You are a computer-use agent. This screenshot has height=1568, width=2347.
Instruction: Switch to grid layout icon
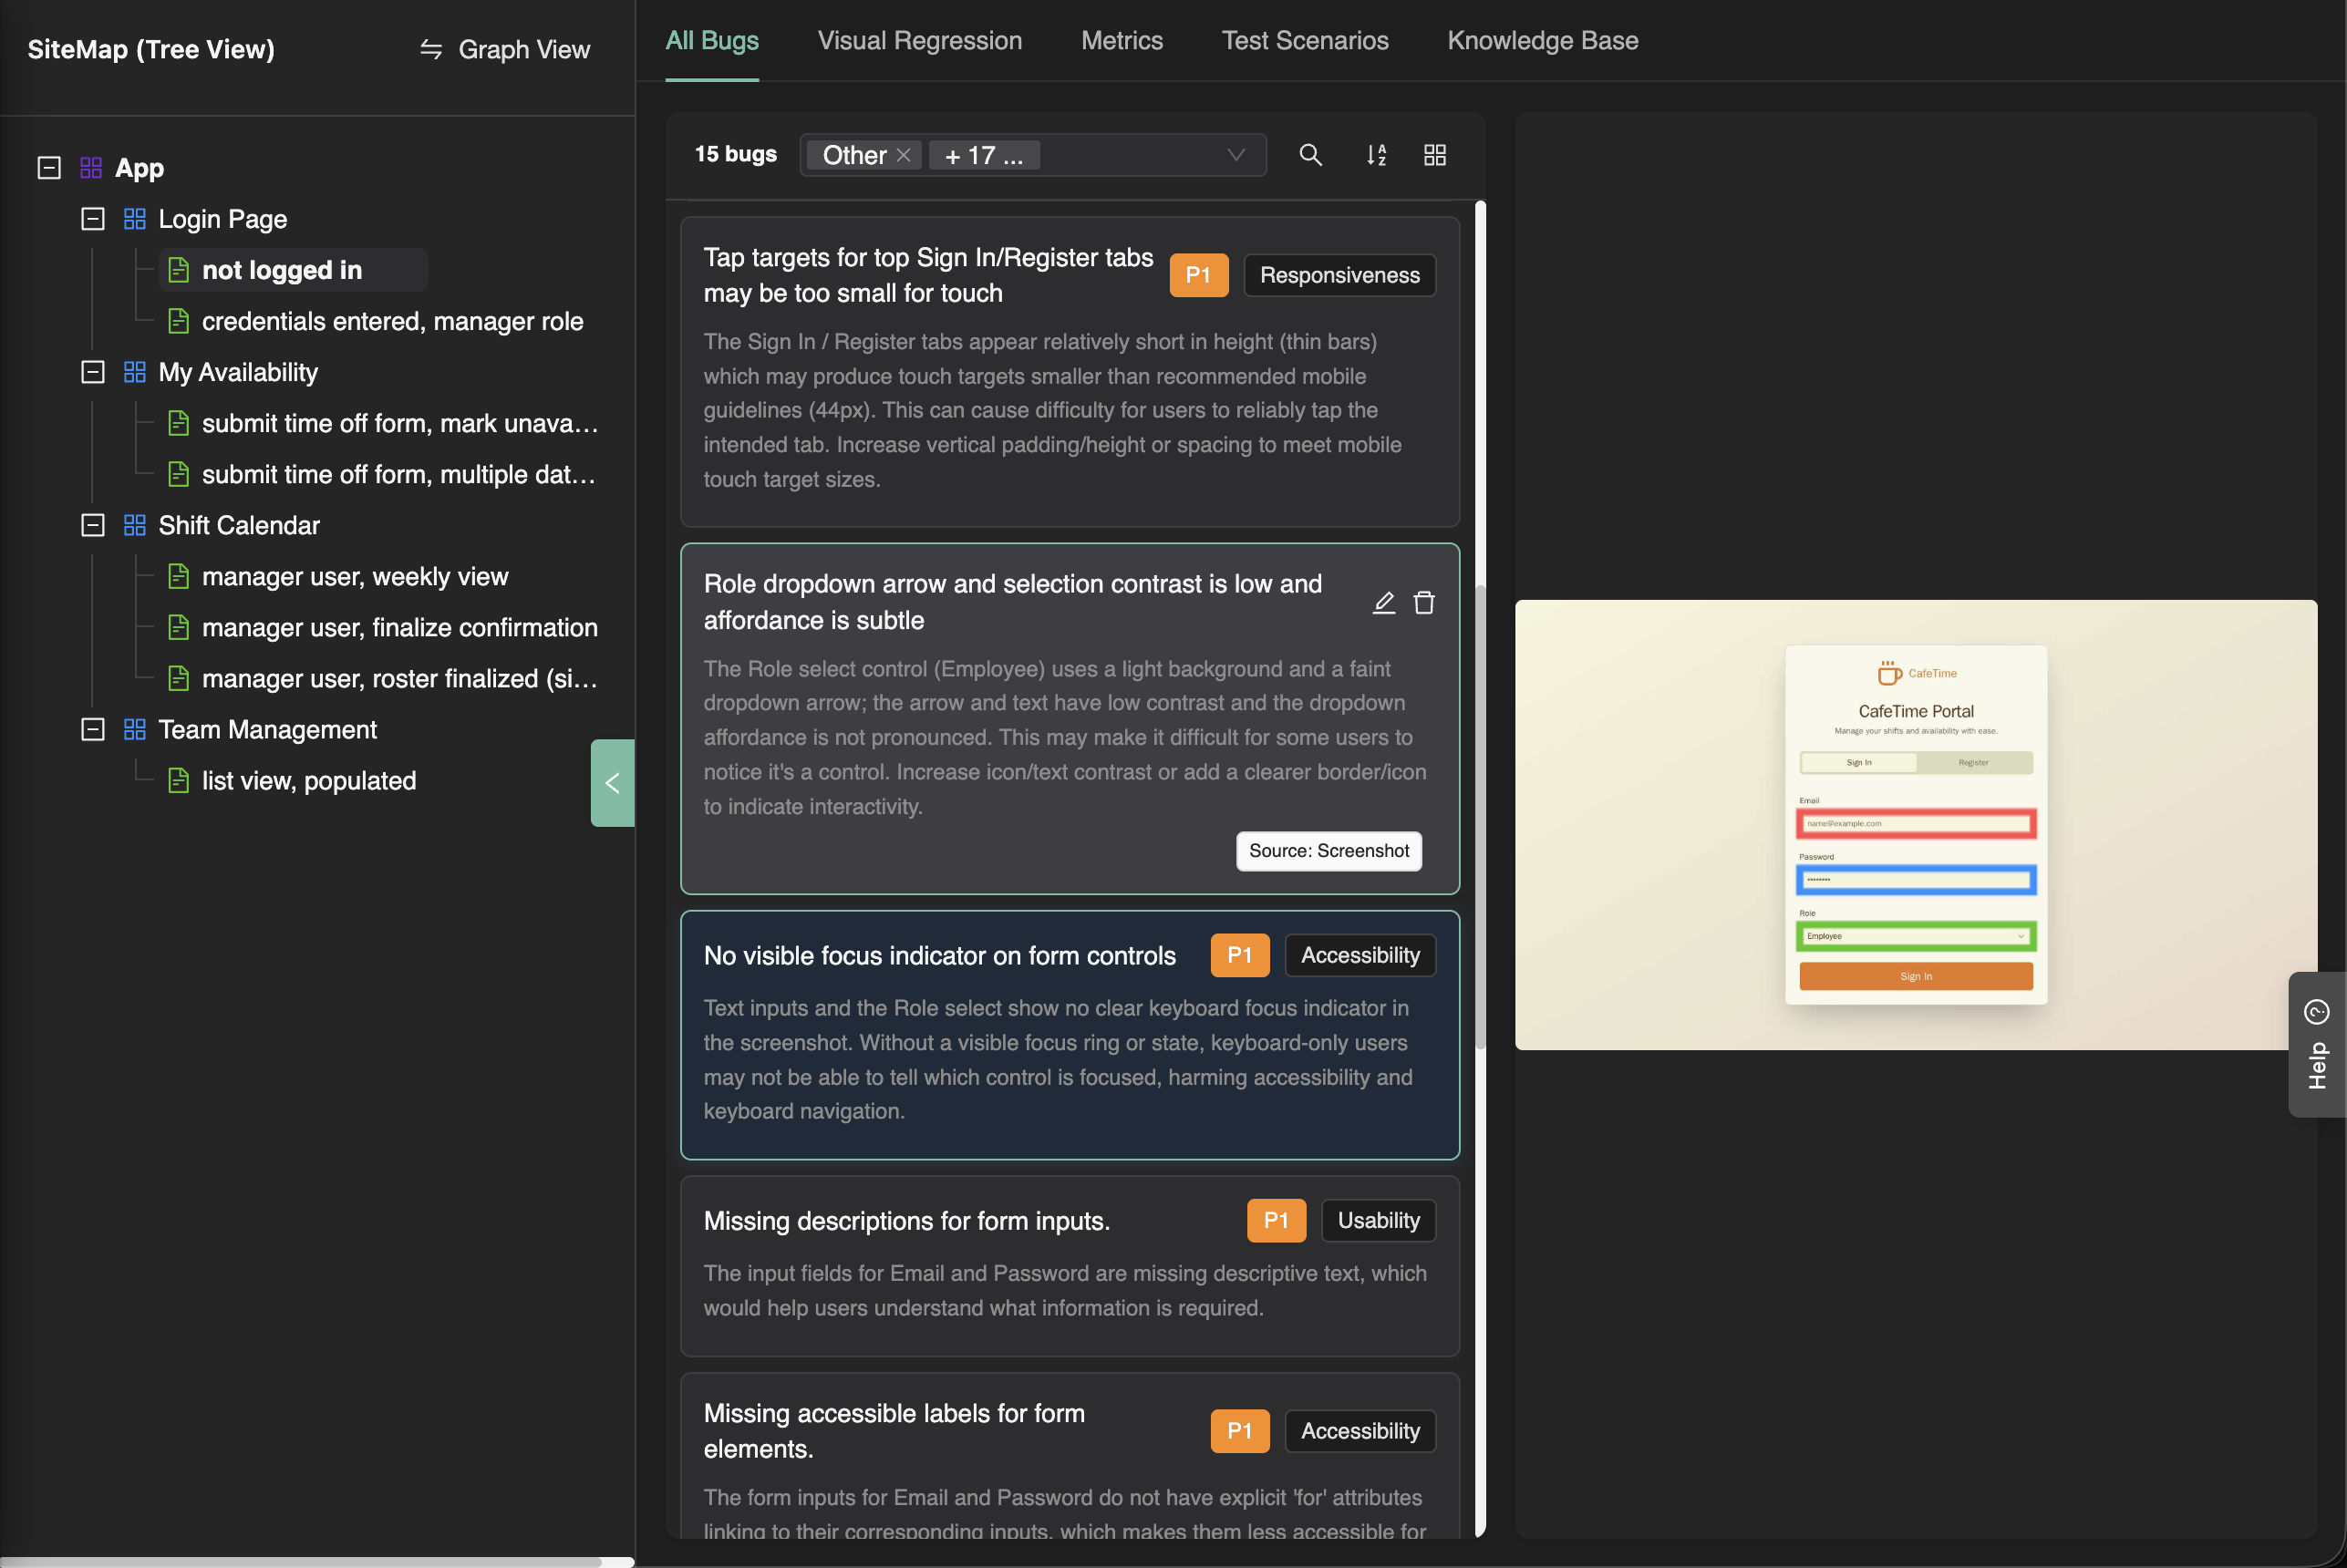1434,155
